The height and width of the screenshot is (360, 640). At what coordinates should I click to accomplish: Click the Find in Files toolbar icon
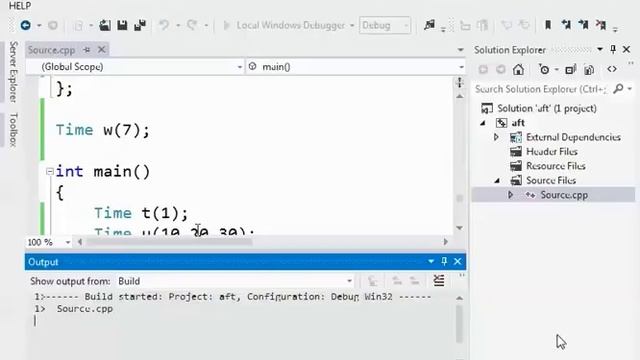point(429,25)
